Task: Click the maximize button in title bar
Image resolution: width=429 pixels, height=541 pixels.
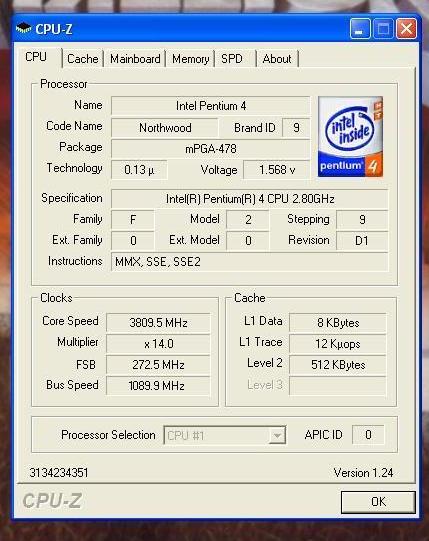Action: 383,29
